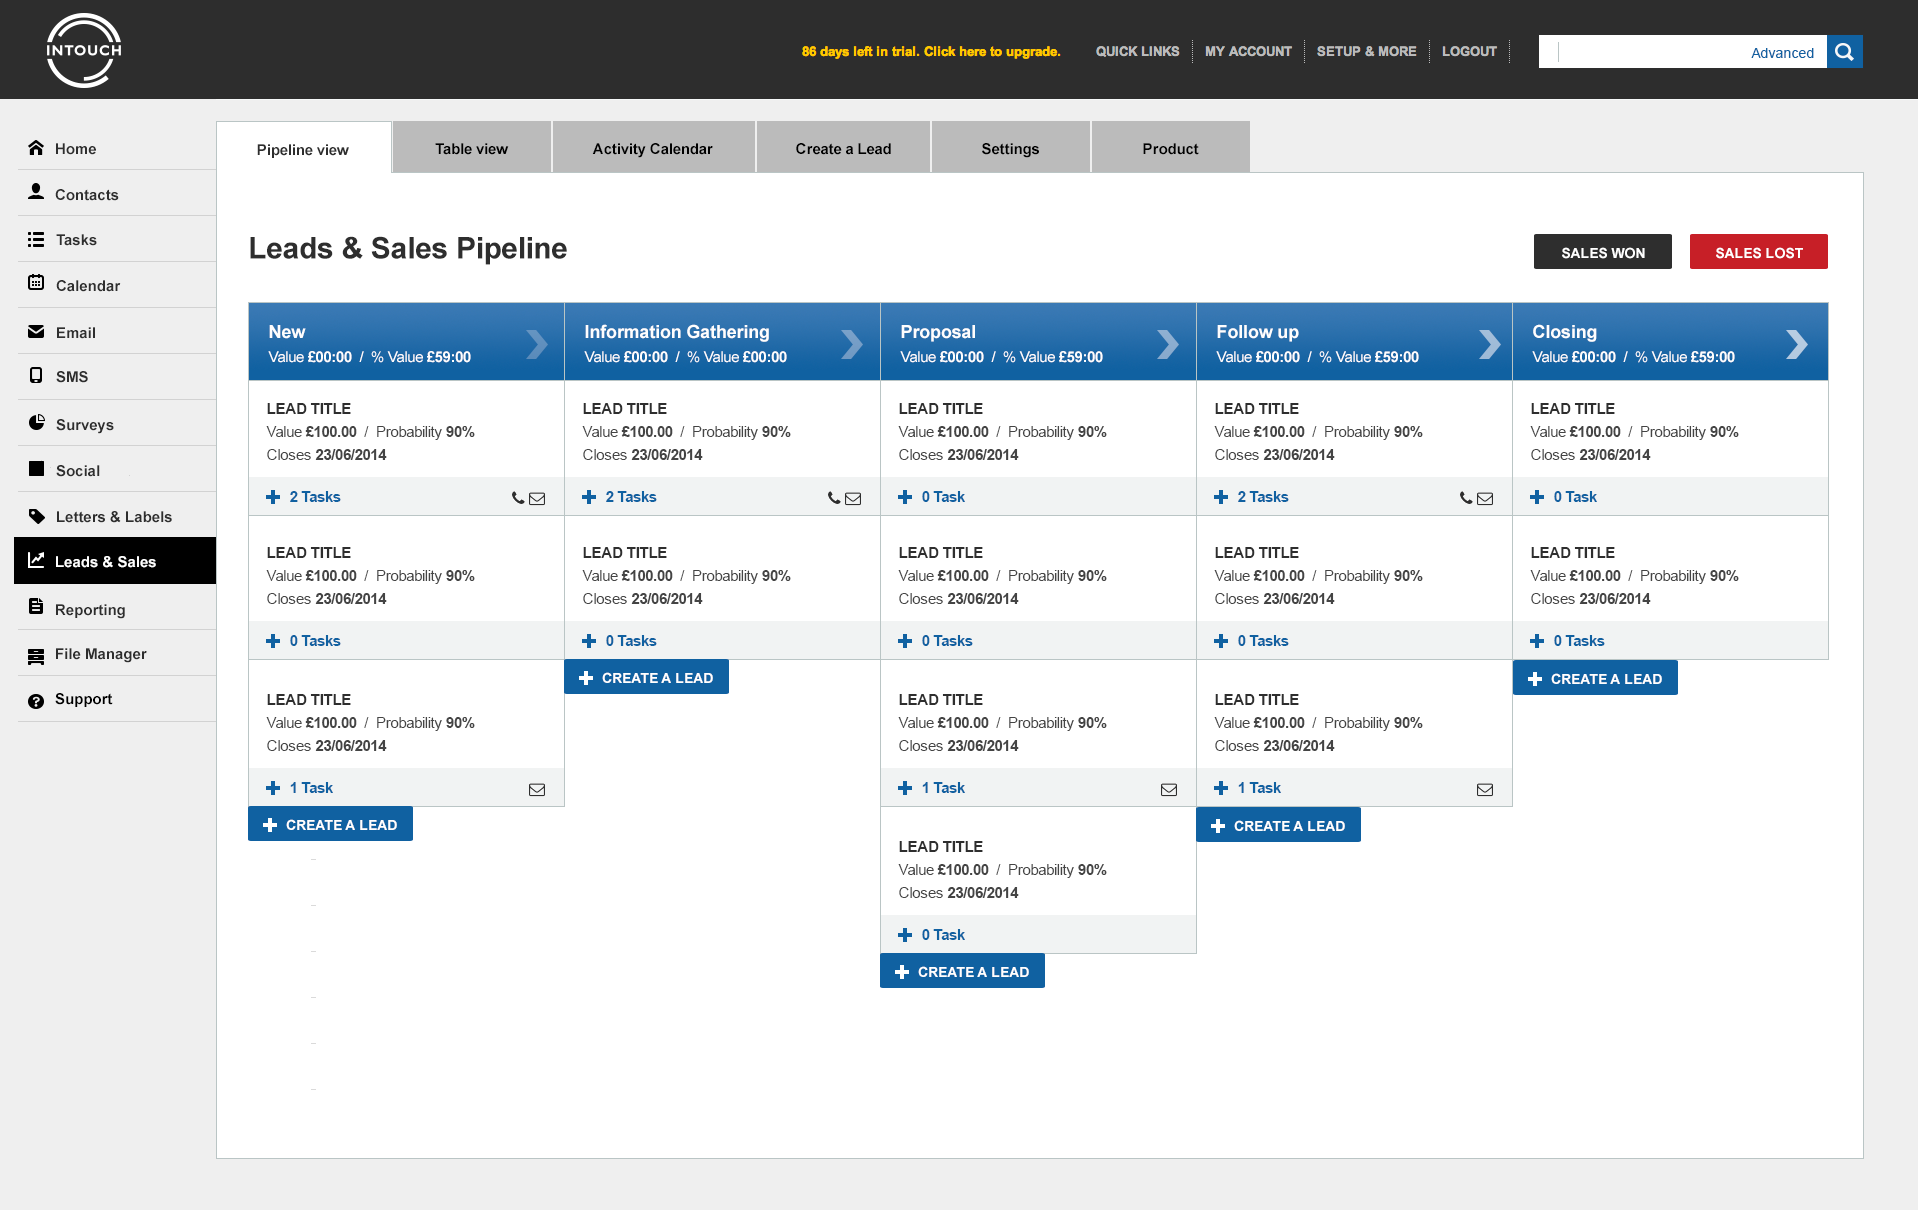The width and height of the screenshot is (1918, 1210).
Task: Open the Advanced search link
Action: 1782,53
